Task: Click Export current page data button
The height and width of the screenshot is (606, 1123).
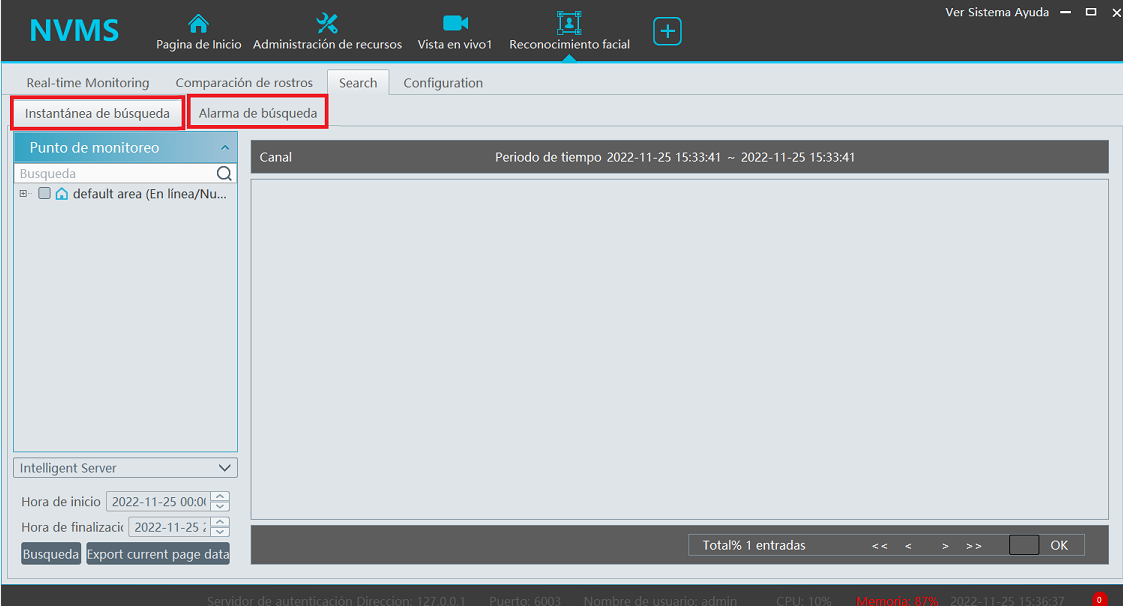Action: pos(158,554)
